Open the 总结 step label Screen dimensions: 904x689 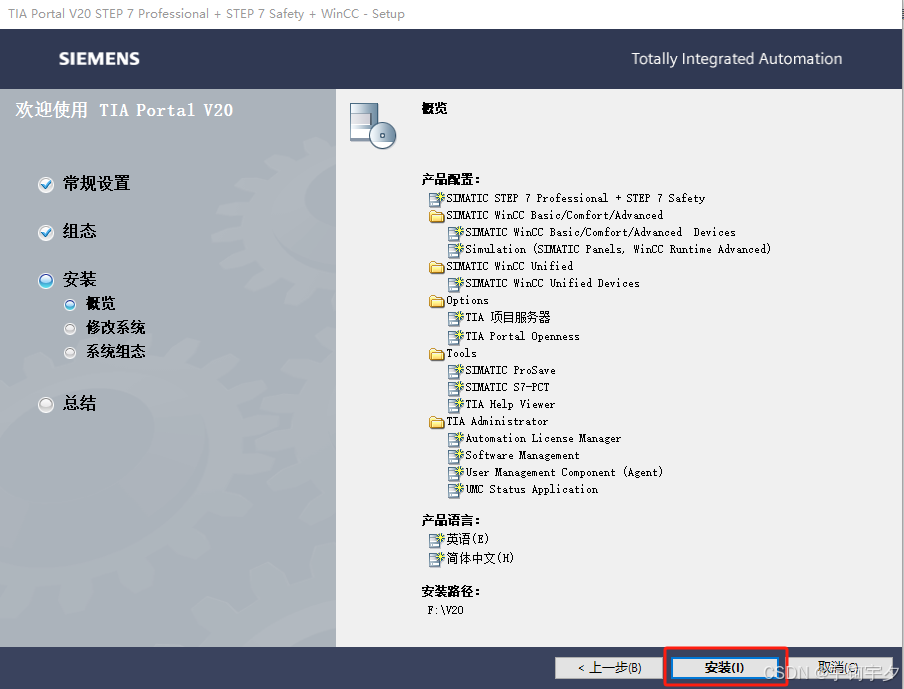pyautogui.click(x=80, y=403)
